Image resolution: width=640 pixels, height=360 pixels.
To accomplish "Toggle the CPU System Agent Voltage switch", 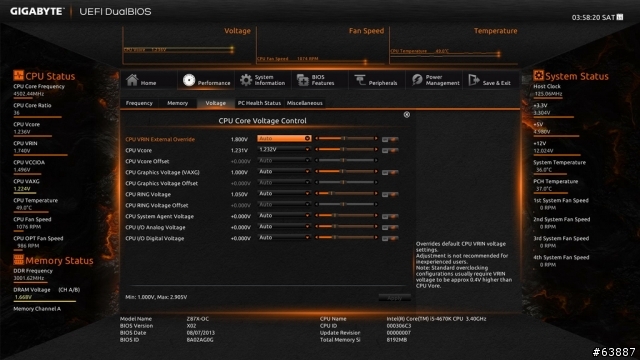I will pos(390,217).
